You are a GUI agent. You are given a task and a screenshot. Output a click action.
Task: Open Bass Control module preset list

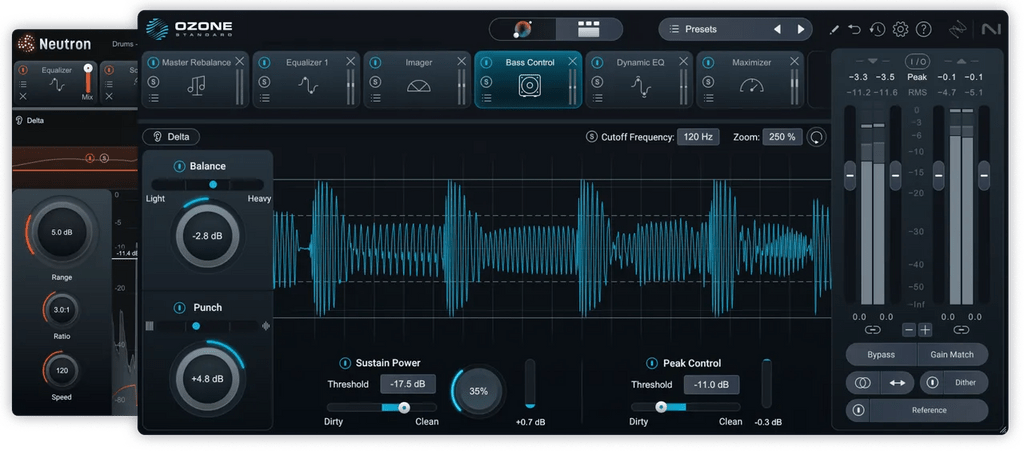tap(487, 99)
